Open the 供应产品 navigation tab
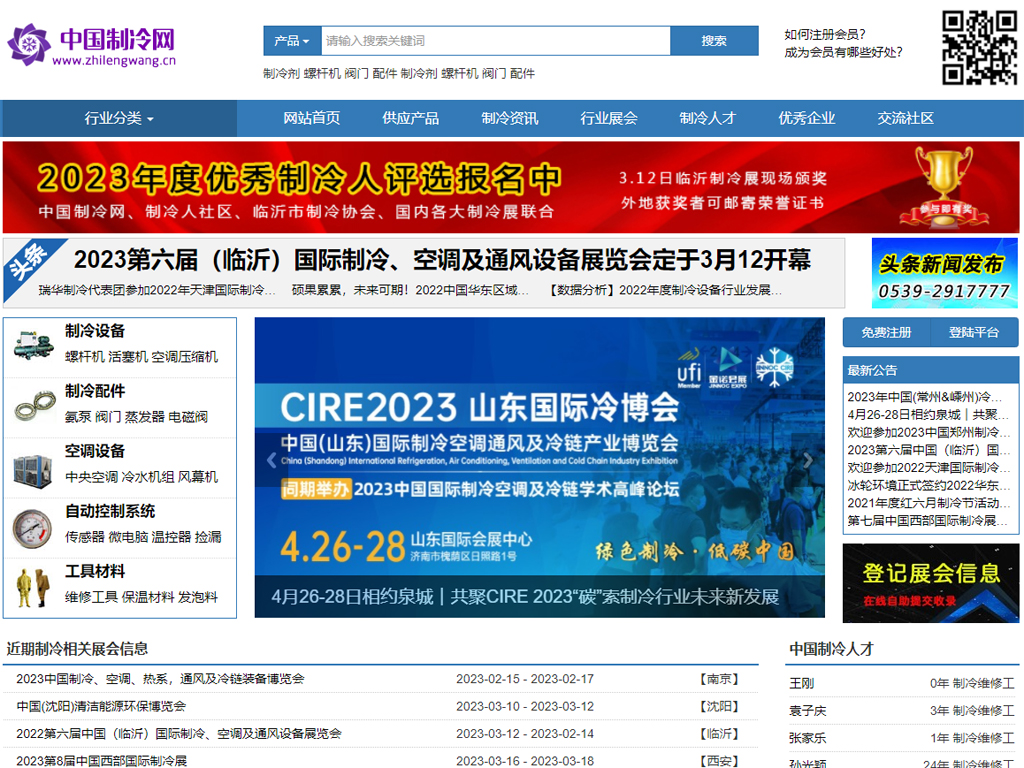 tap(410, 118)
